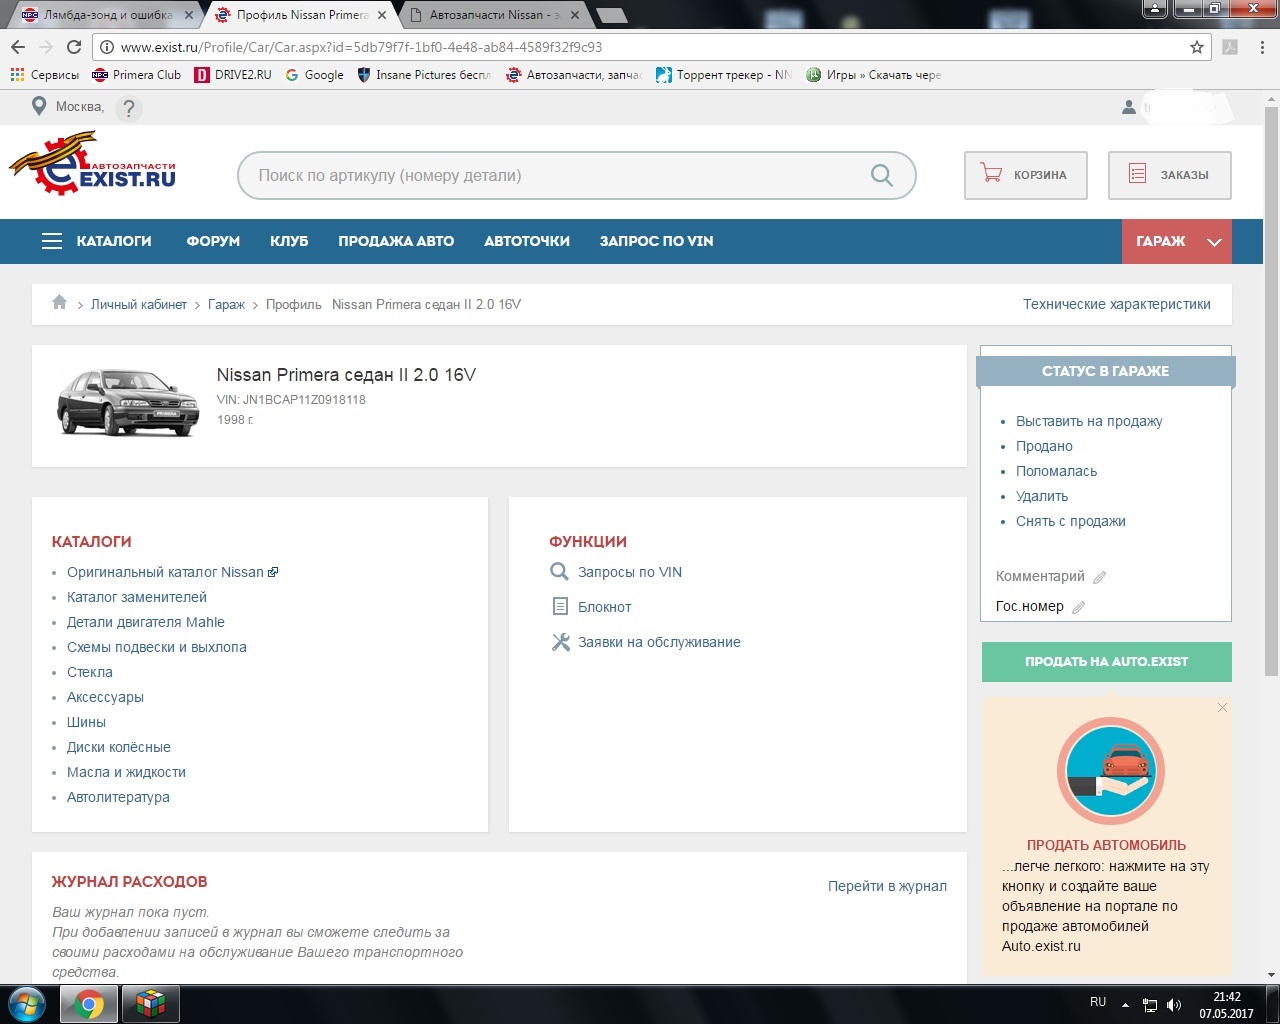Viewport: 1280px width, 1024px height.
Task: Open the location pin icon near Москва
Action: coord(39,106)
